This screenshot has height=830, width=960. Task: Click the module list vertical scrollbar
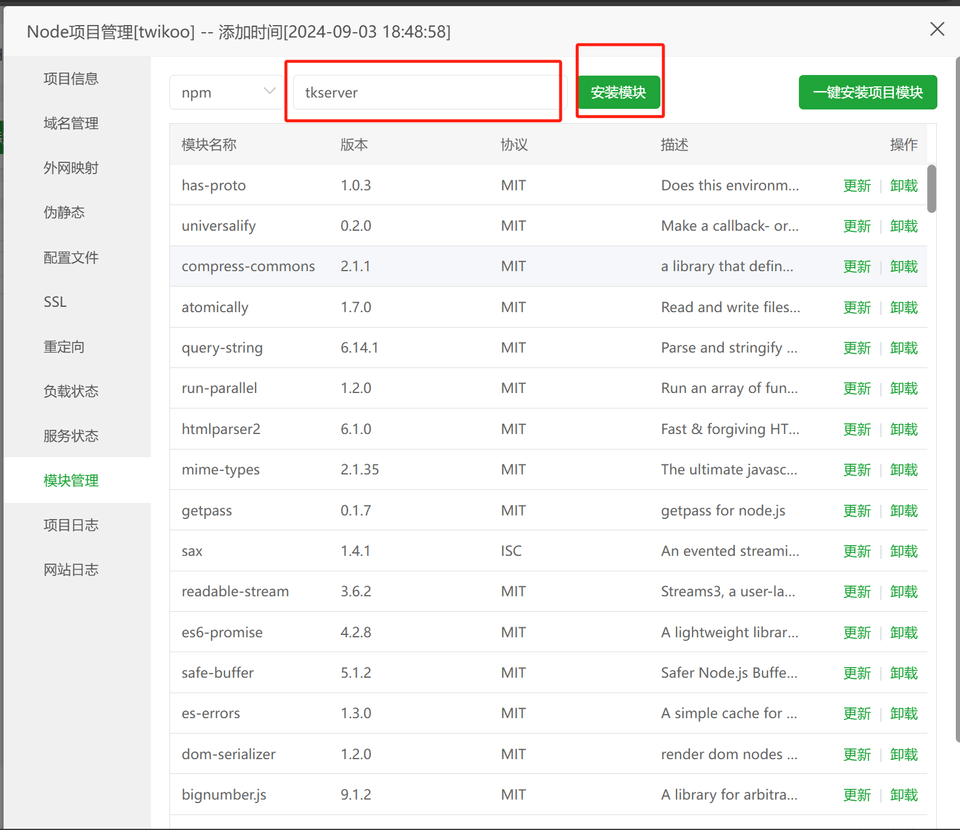(x=932, y=189)
